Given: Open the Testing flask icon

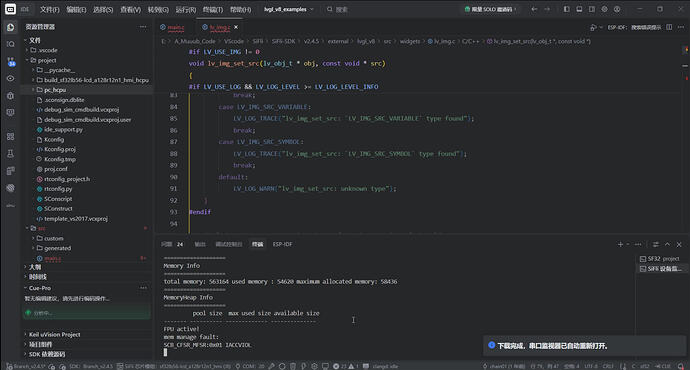Looking at the screenshot, I should (x=10, y=154).
